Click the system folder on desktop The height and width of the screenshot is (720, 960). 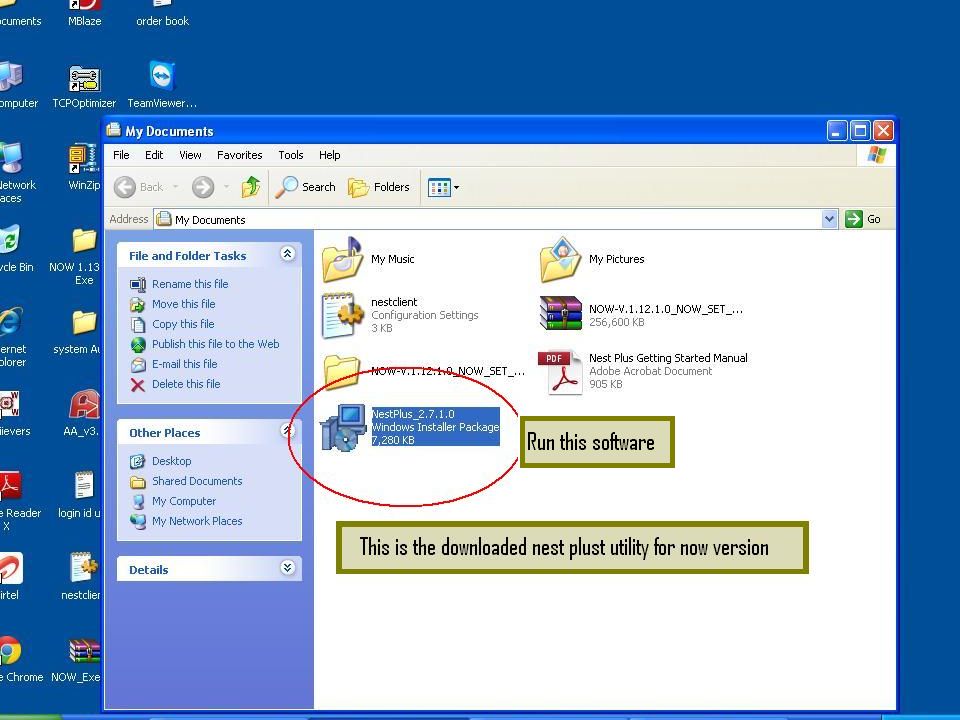pyautogui.click(x=78, y=332)
